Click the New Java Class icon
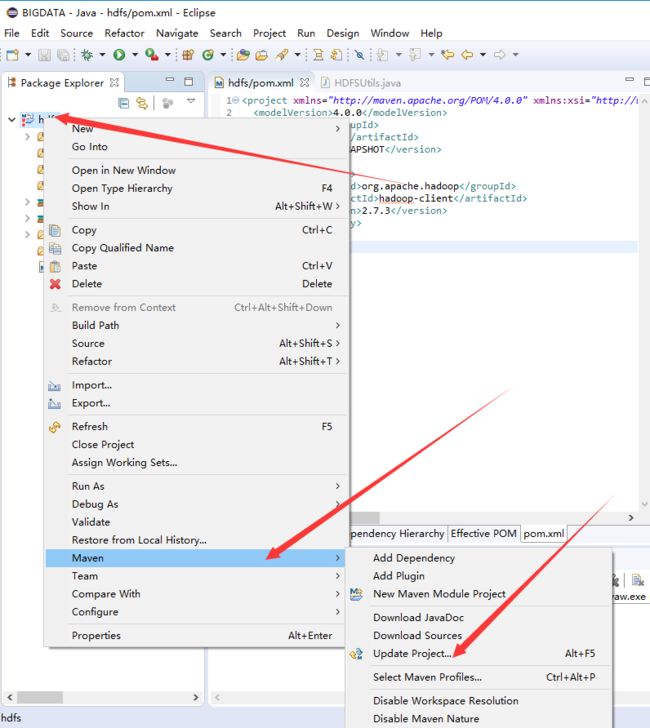The height and width of the screenshot is (728, 650). [x=208, y=55]
